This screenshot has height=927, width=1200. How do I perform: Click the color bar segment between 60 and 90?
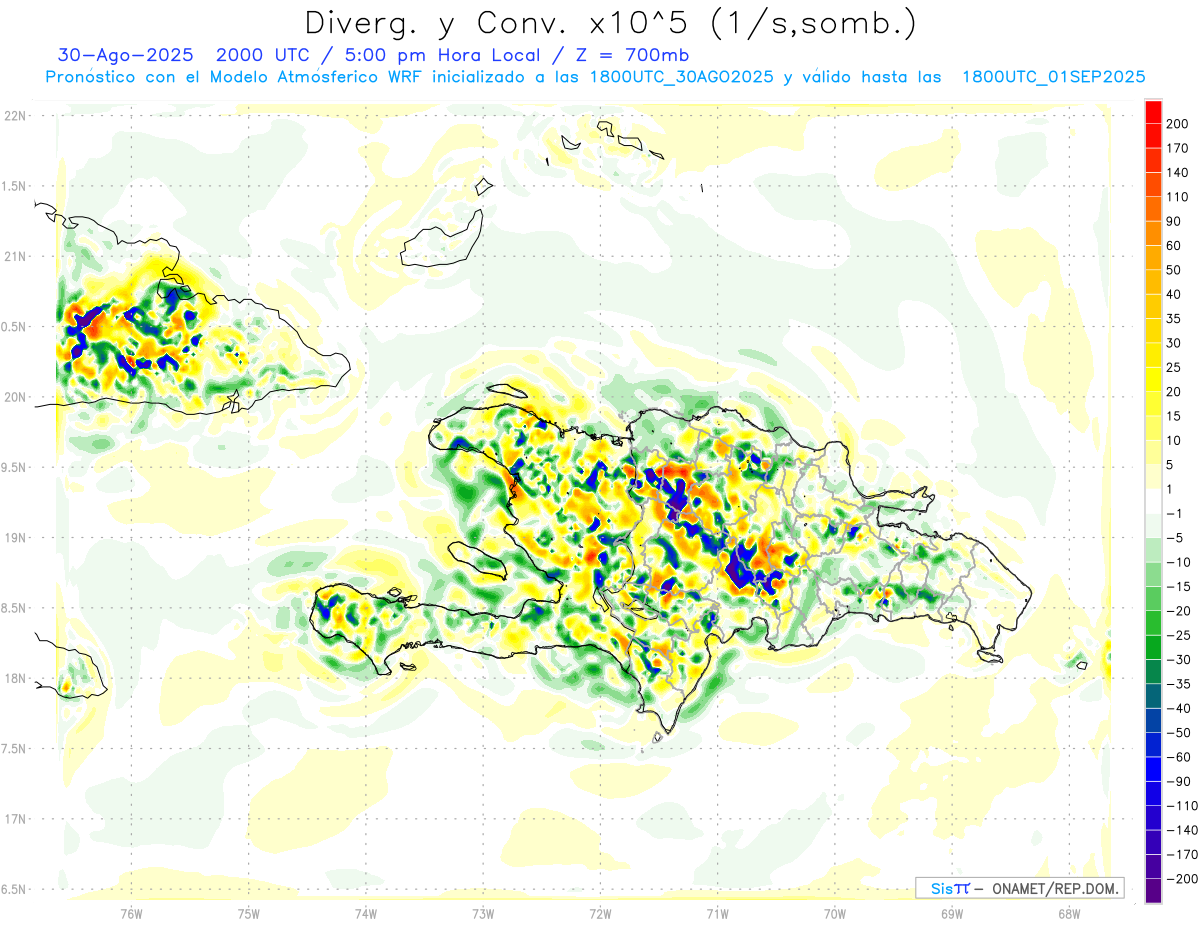pos(1153,234)
